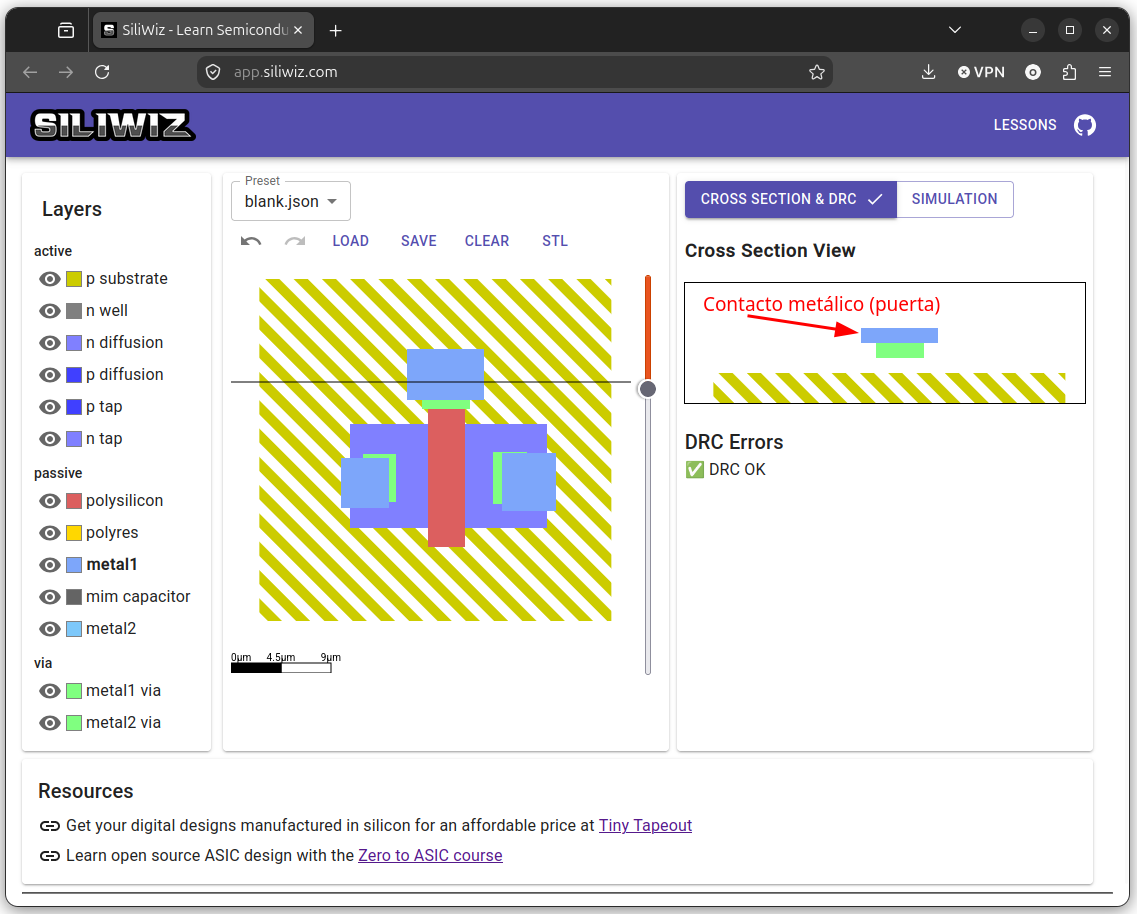Toggle the metal1 via eye icon
Image resolution: width=1137 pixels, height=914 pixels.
pyautogui.click(x=49, y=691)
